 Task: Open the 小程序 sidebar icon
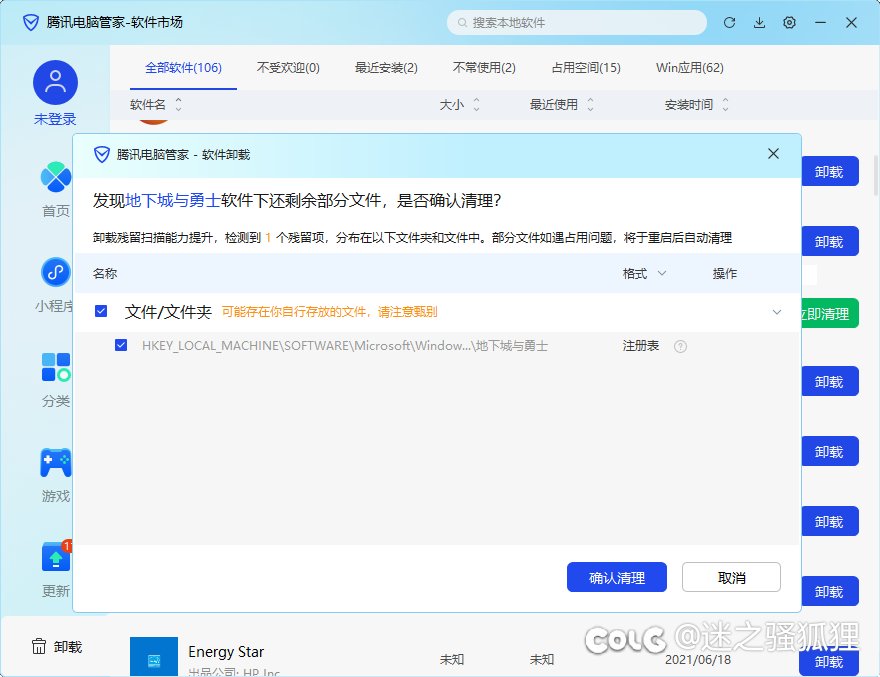click(x=56, y=272)
